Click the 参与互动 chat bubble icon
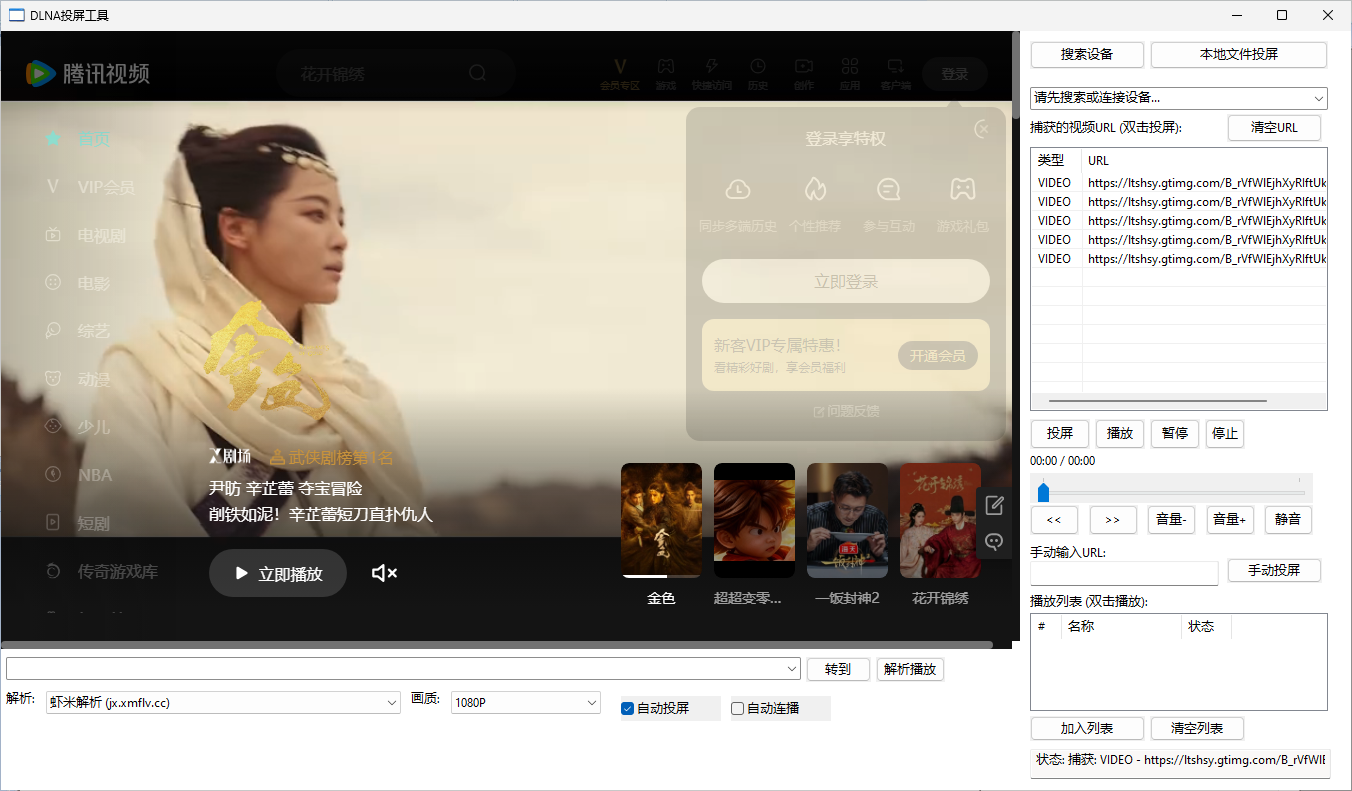This screenshot has width=1352, height=791. click(889, 188)
